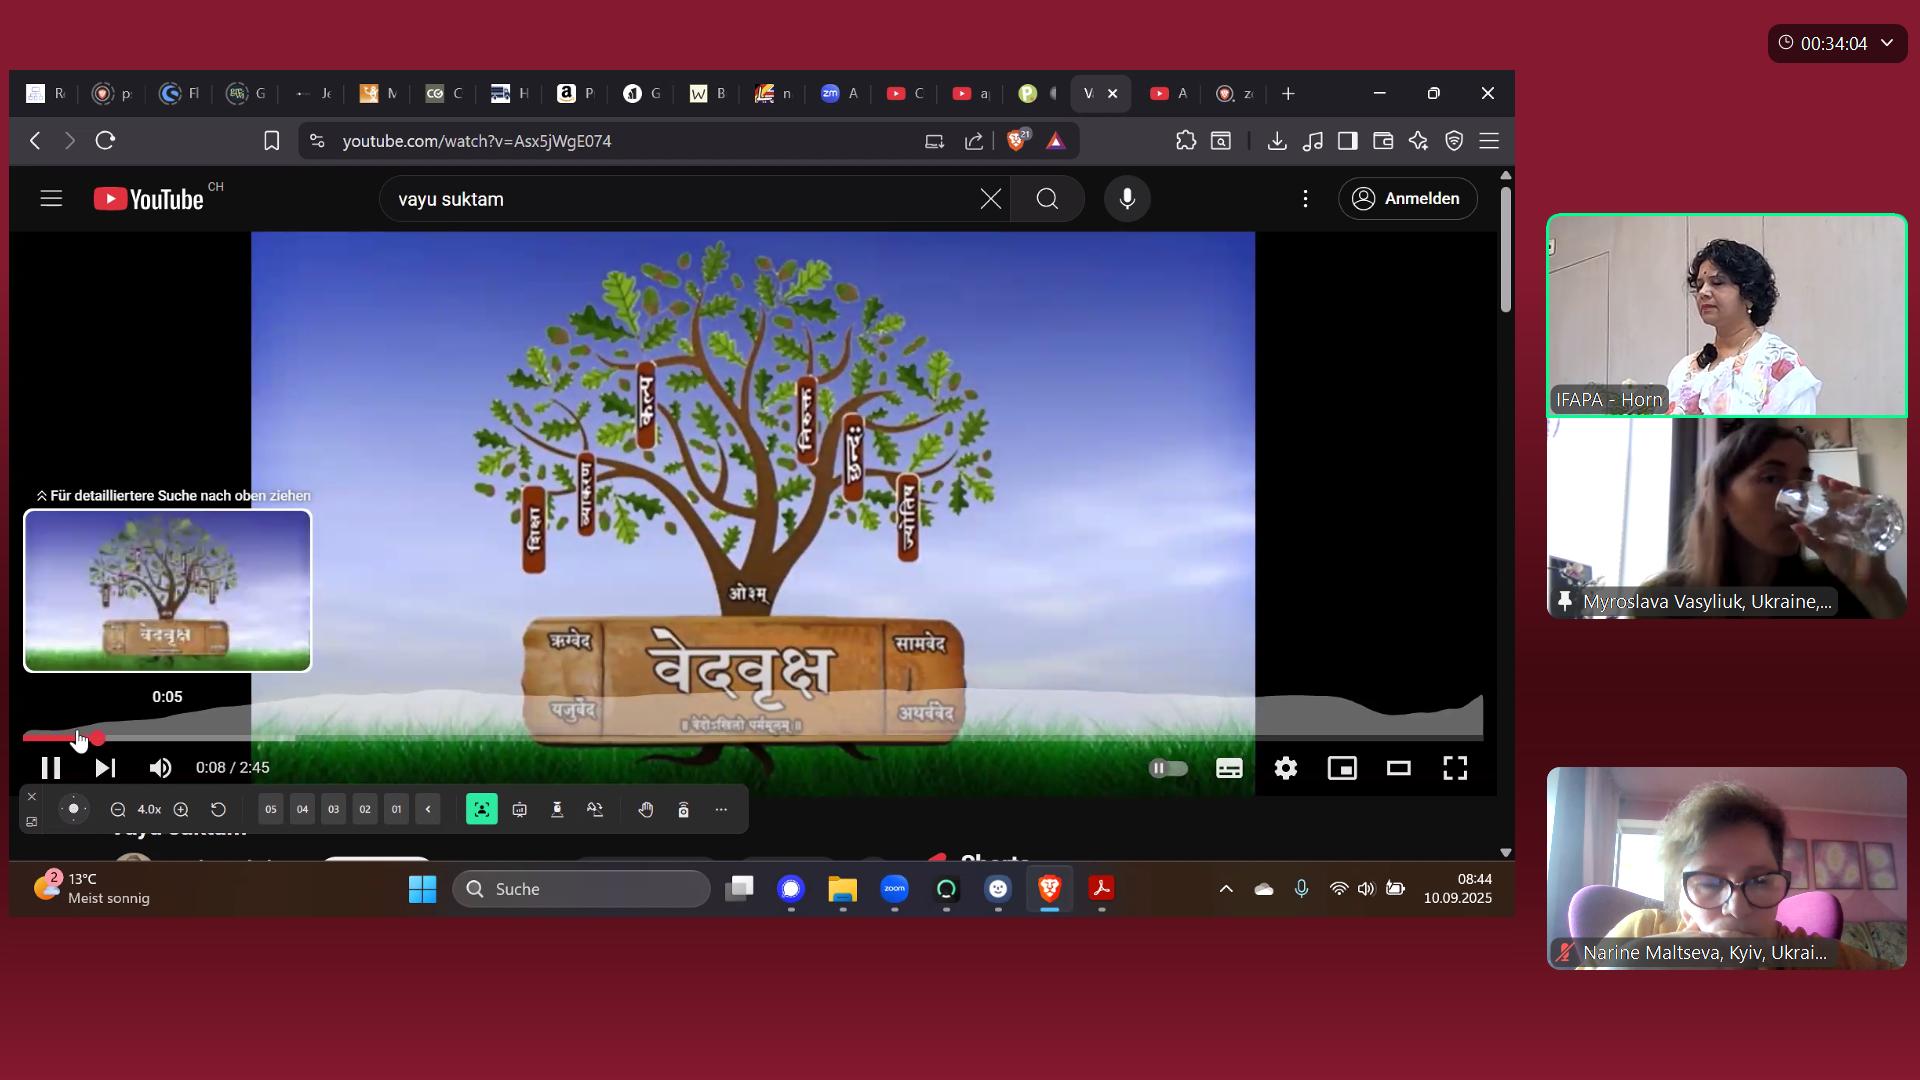Enable the miniplayer mode
This screenshot has width=1920, height=1080.
(x=1341, y=768)
